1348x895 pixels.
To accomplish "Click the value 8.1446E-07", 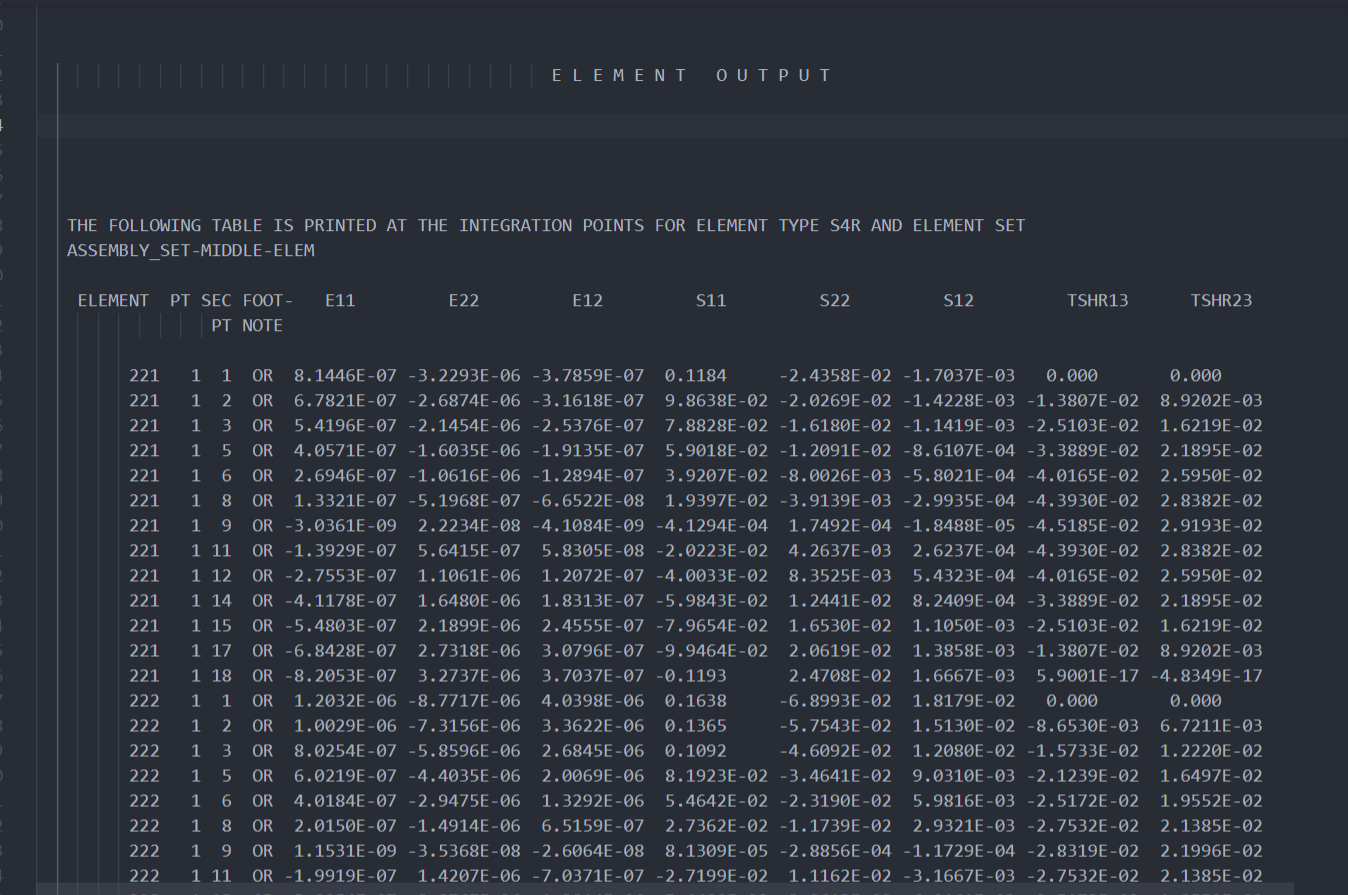I will coord(345,376).
